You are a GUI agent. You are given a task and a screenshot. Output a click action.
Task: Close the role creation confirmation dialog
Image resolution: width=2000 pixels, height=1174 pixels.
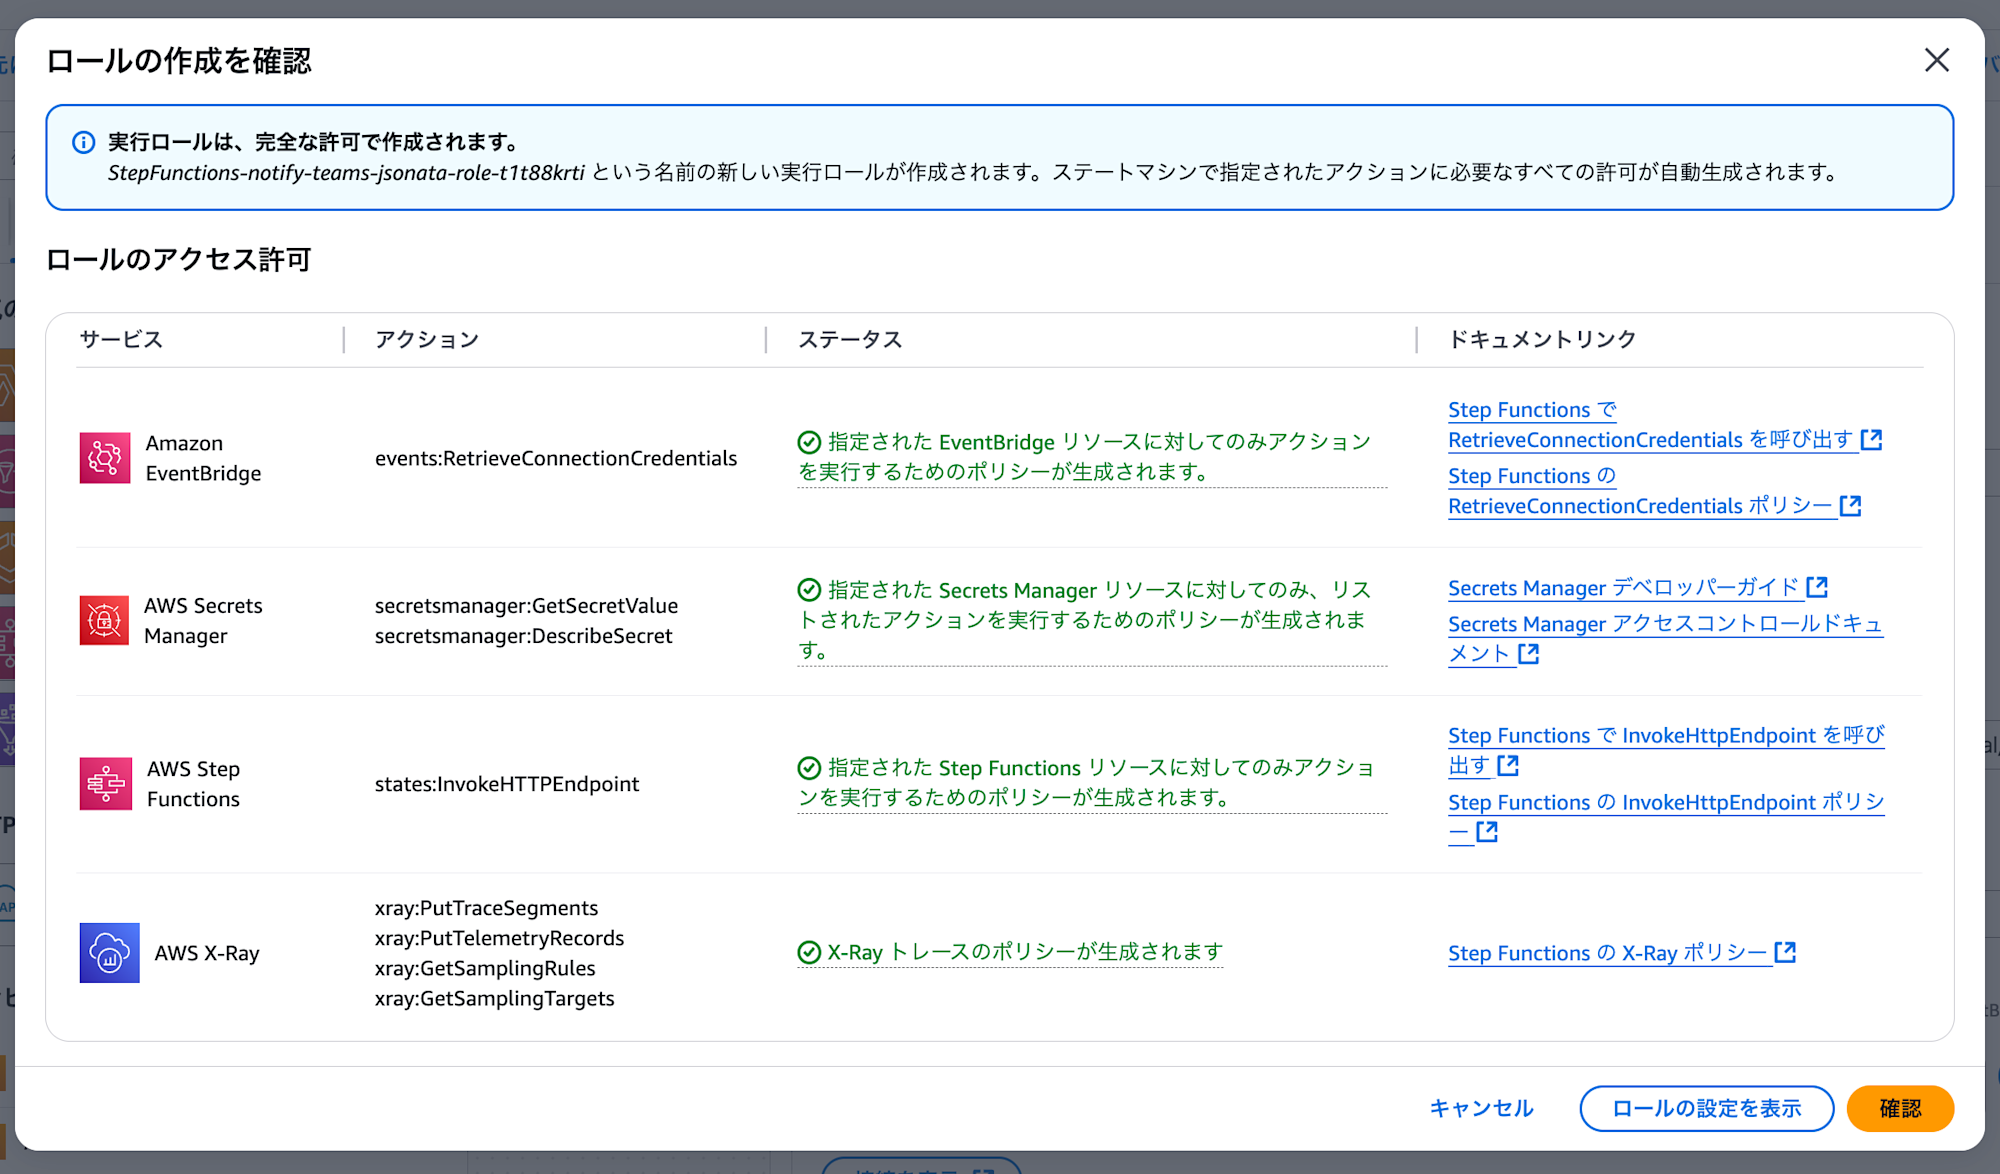coord(1937,60)
